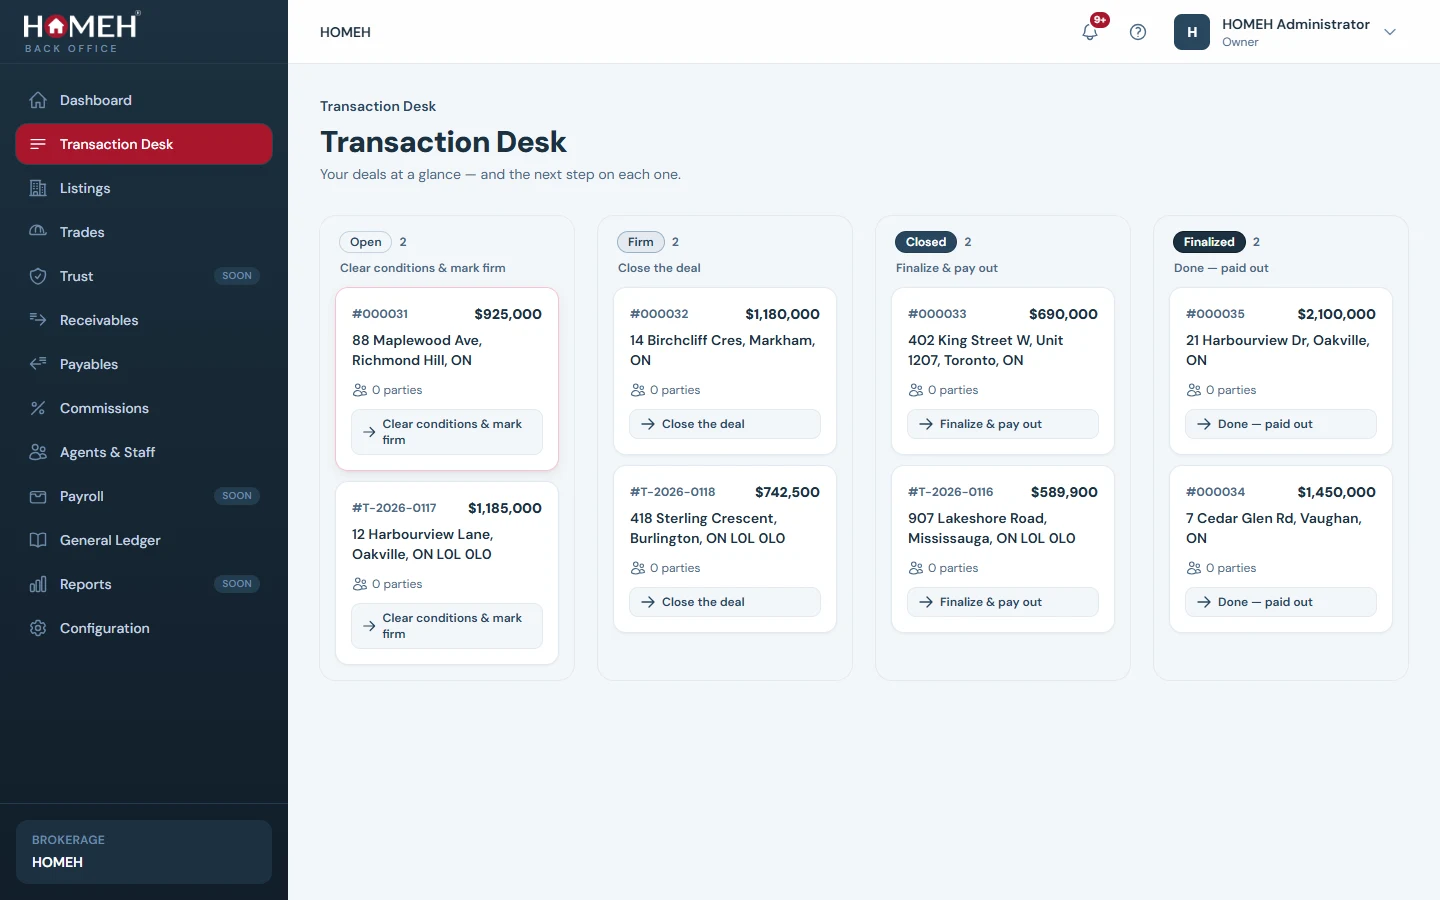Click the parties icon on deal #000031

[360, 390]
